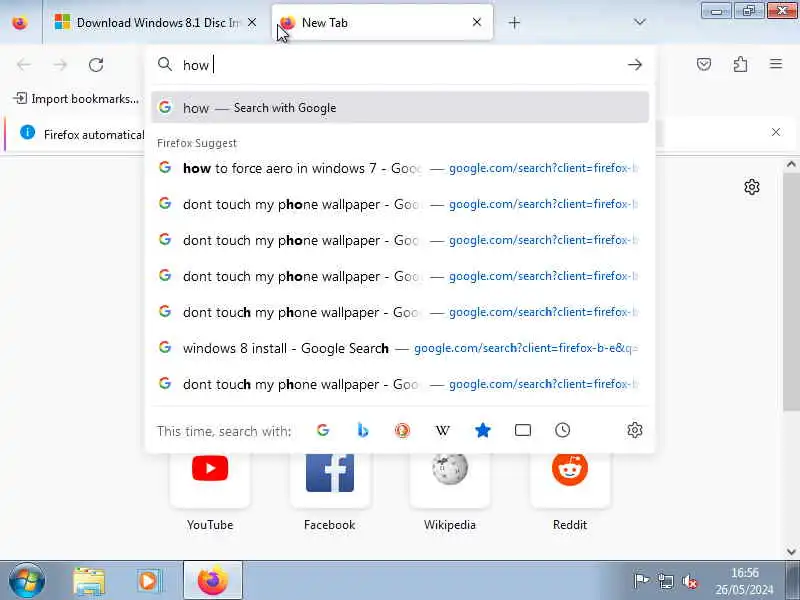Open Firefox View pinned tab icon
This screenshot has width=800, height=600.
click(20, 22)
